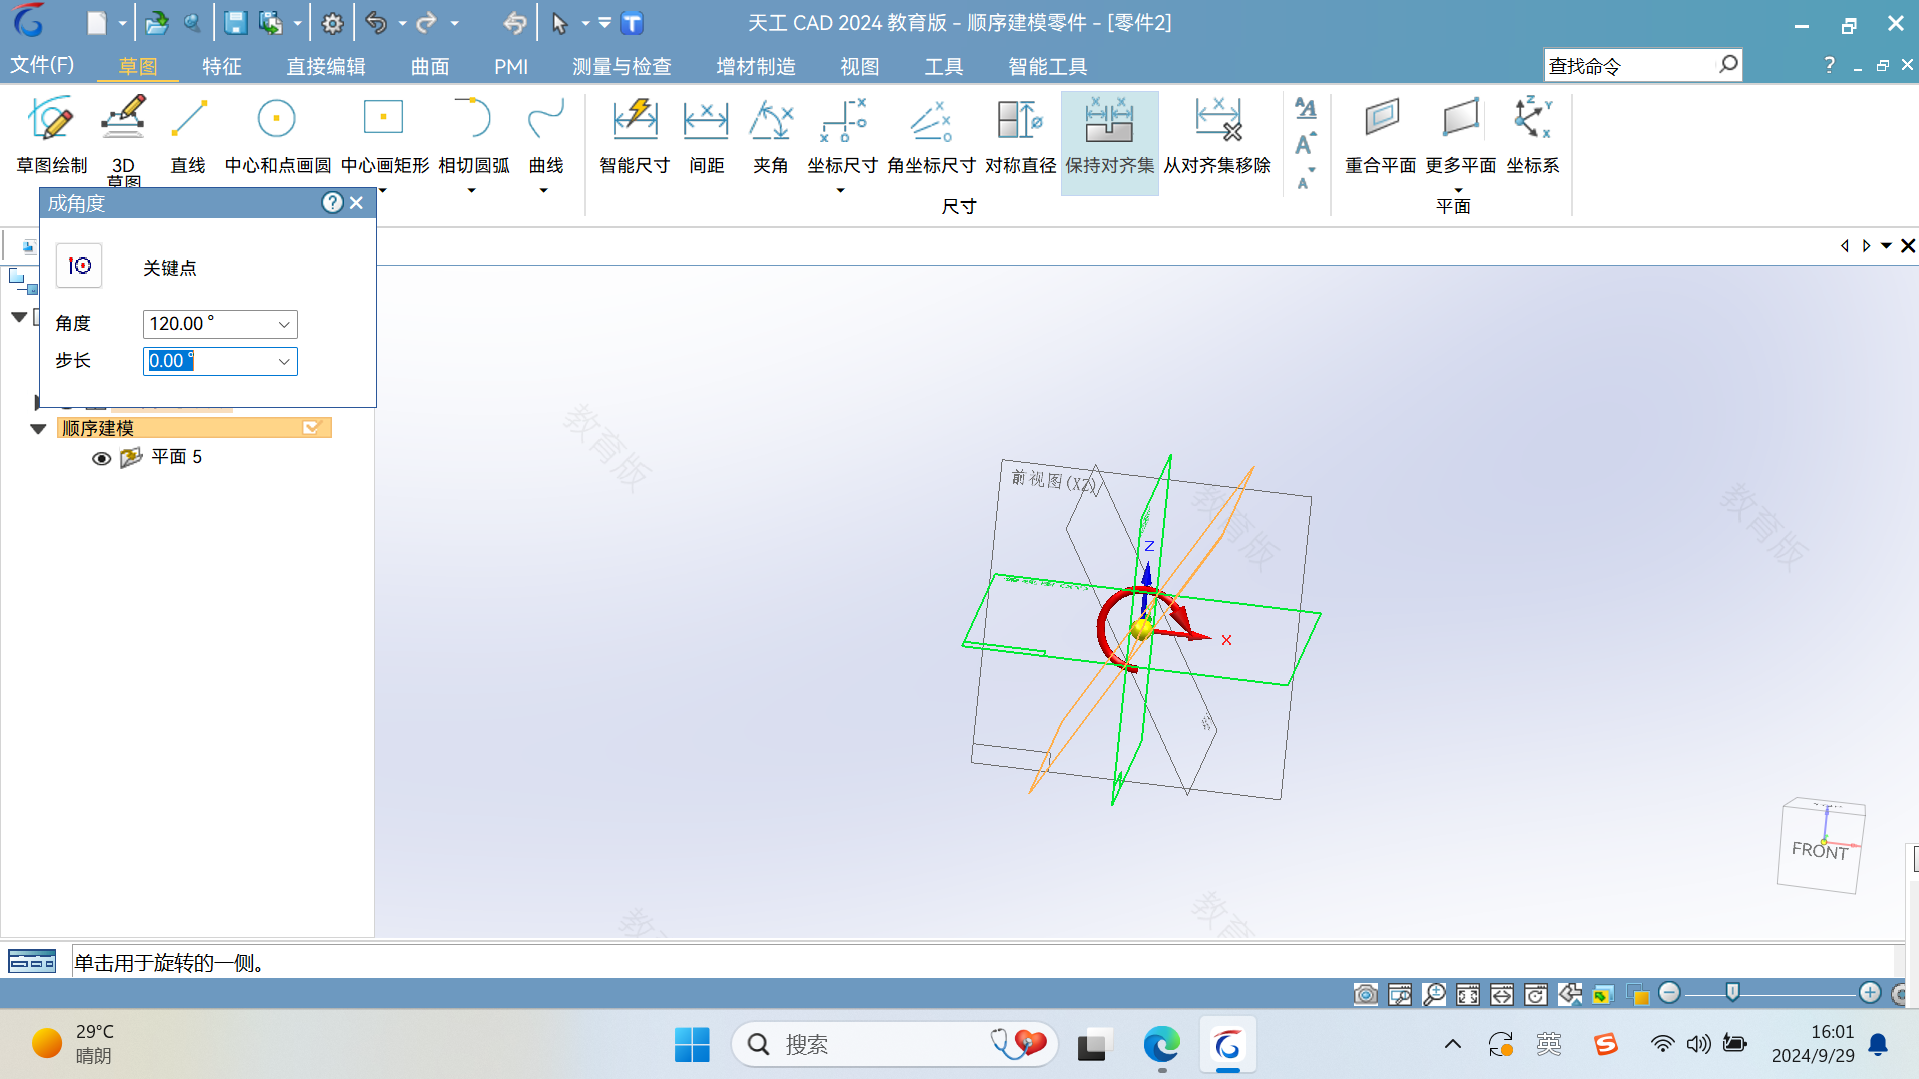Close the 成角度 dialog
Viewport: 1919px width, 1079px height.
pyautogui.click(x=357, y=203)
